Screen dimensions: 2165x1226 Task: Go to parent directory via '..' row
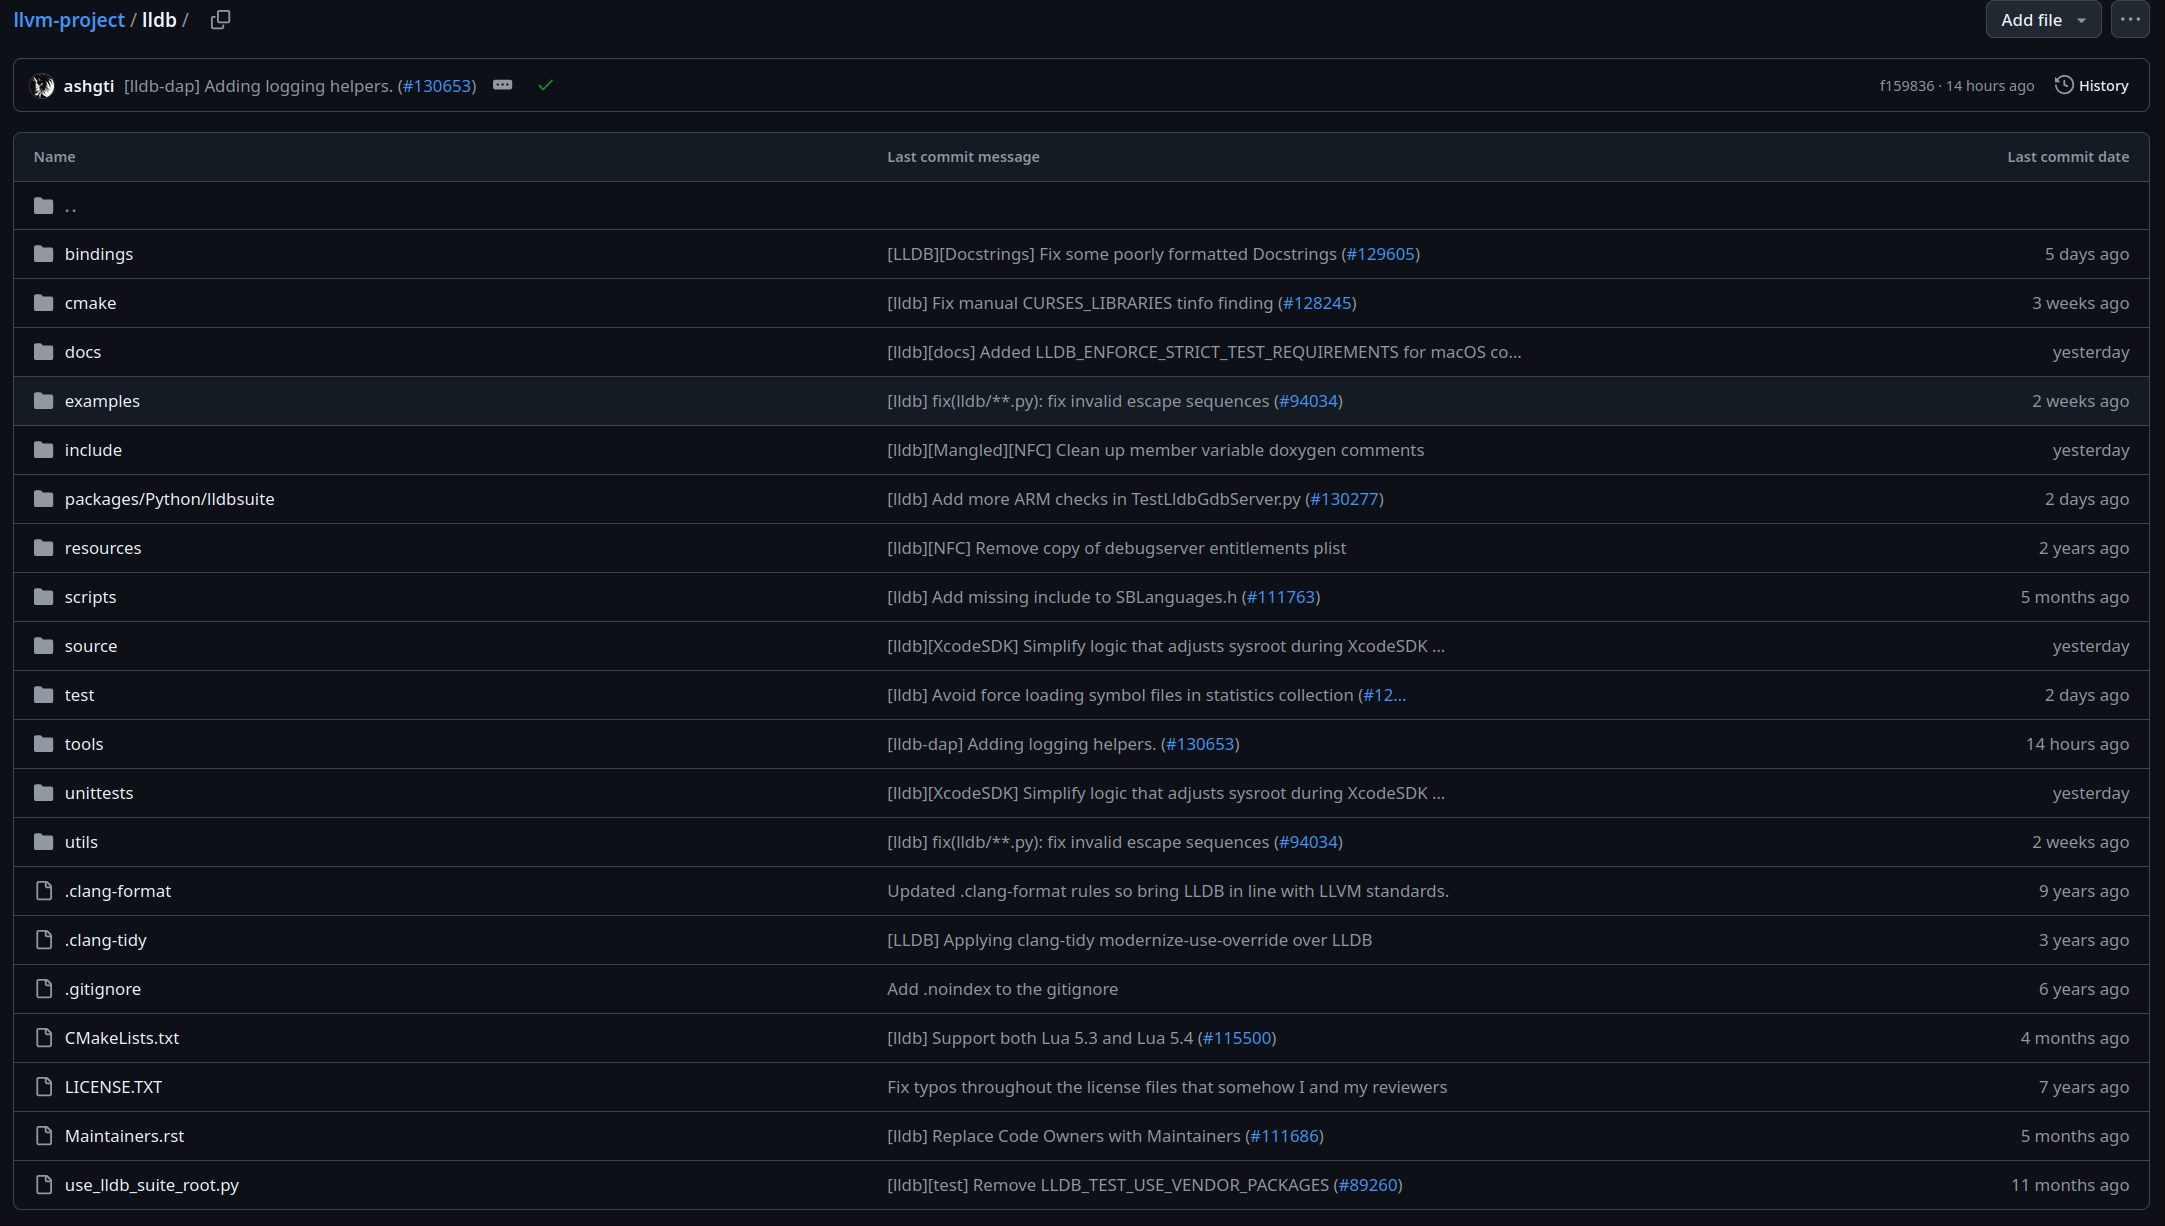click(x=70, y=206)
